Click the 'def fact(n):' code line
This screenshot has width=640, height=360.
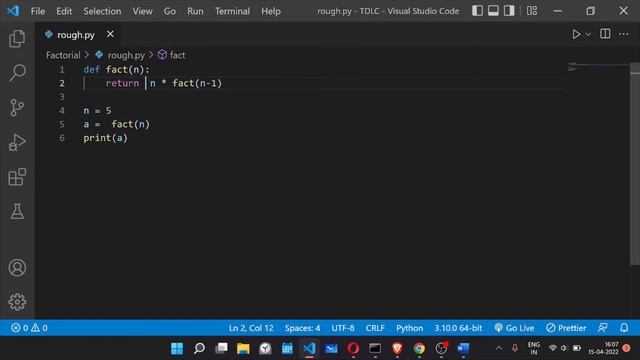116,70
